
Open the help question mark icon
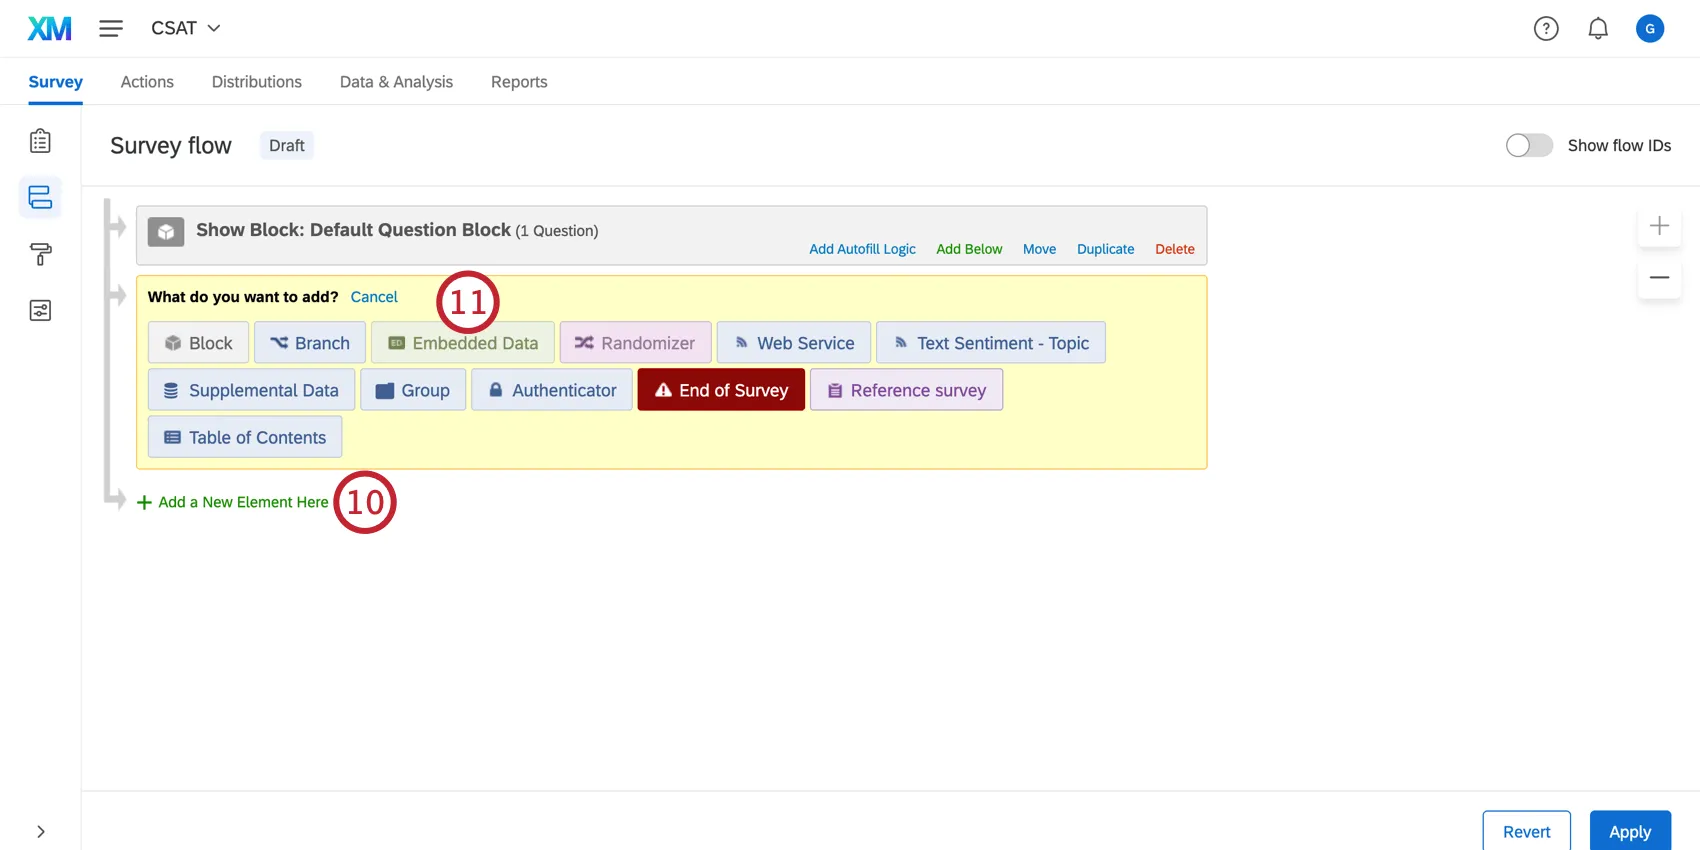point(1546,29)
